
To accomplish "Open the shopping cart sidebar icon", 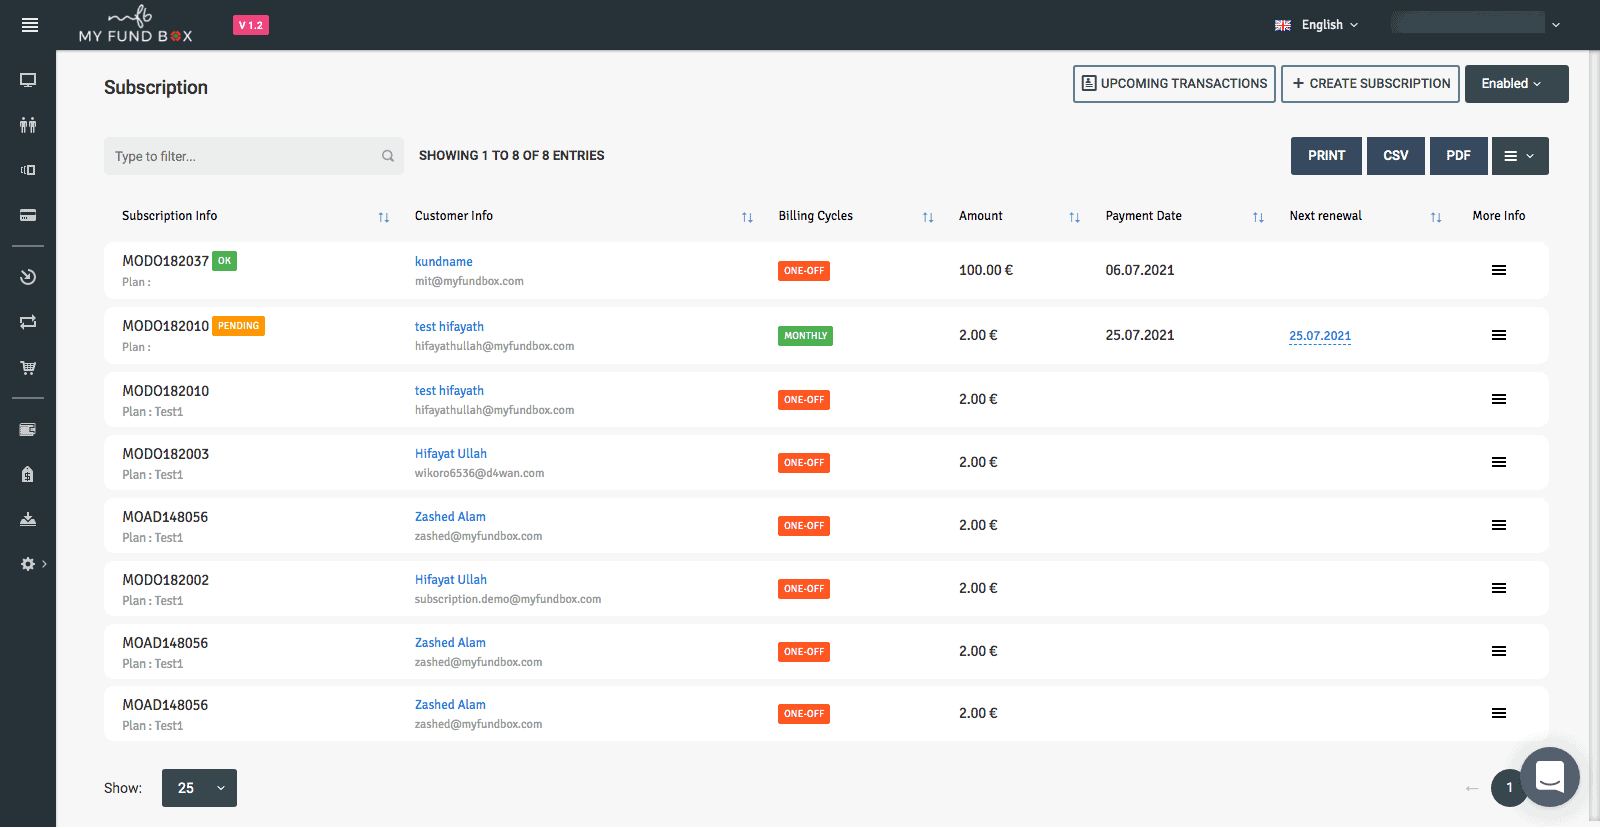I will (x=28, y=368).
